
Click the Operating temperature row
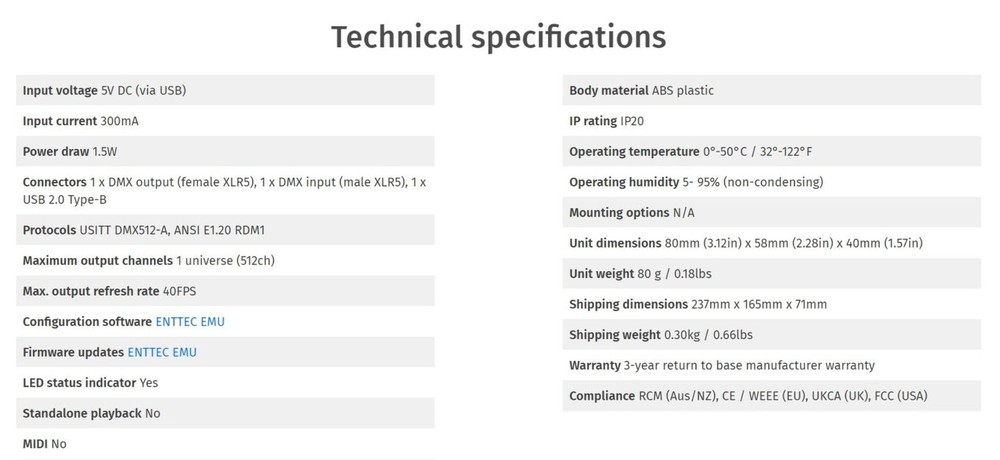tap(772, 152)
